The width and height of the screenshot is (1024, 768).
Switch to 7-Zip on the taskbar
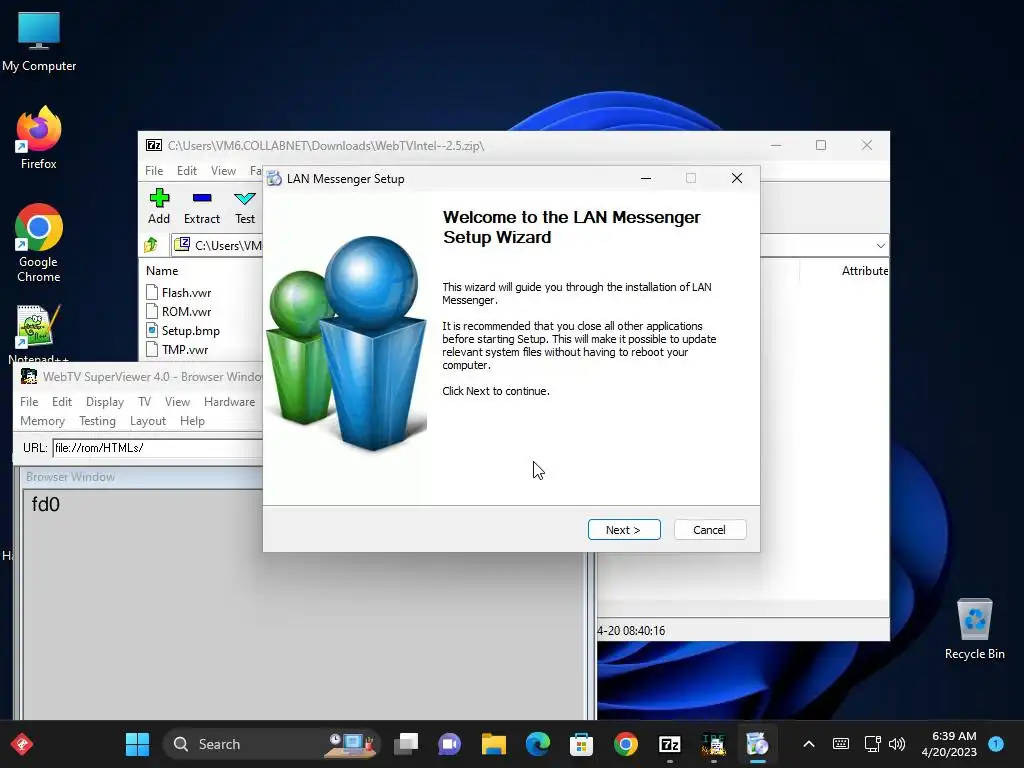click(669, 744)
